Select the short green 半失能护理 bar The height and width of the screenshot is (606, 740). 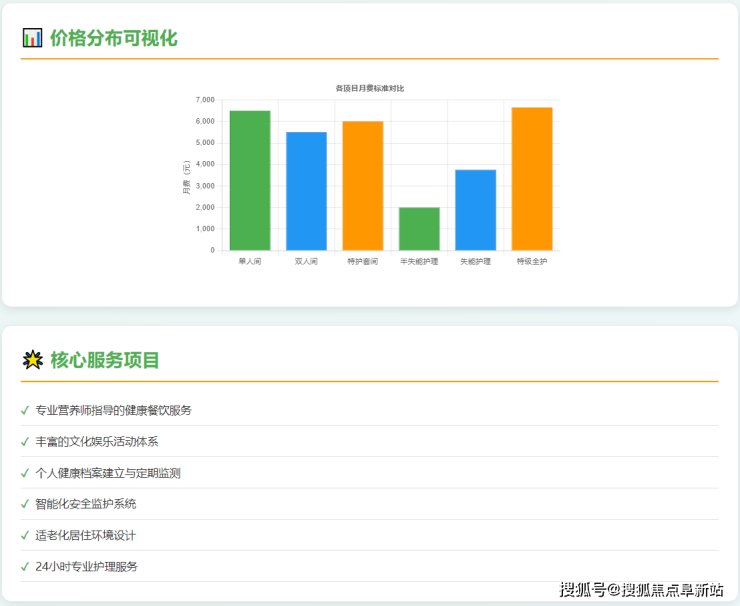click(419, 229)
